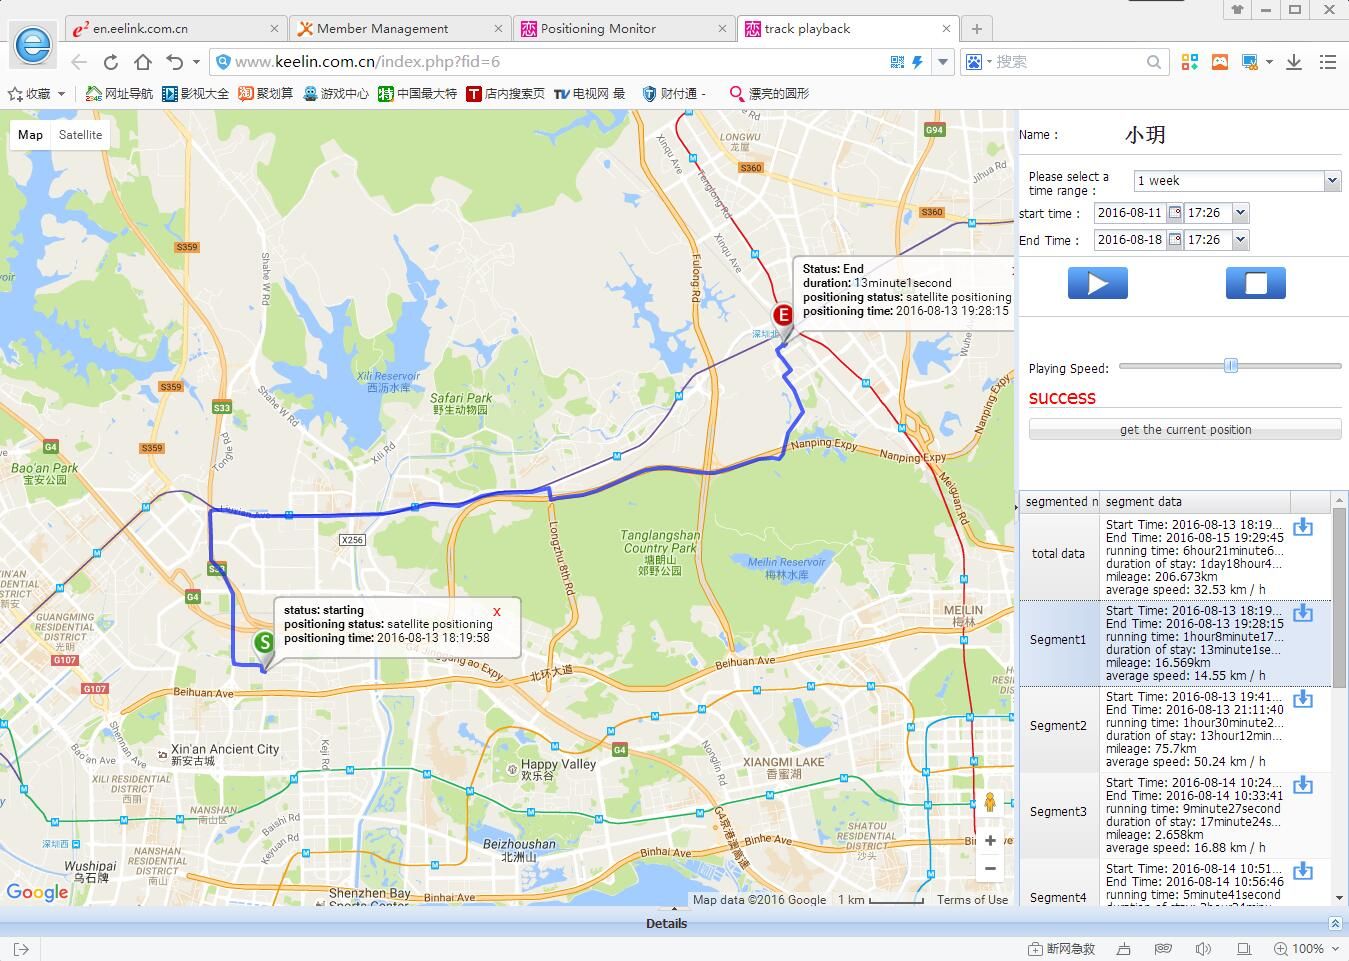Image resolution: width=1349 pixels, height=961 pixels.
Task: Expand time range dropdown 1 week
Action: pyautogui.click(x=1332, y=181)
